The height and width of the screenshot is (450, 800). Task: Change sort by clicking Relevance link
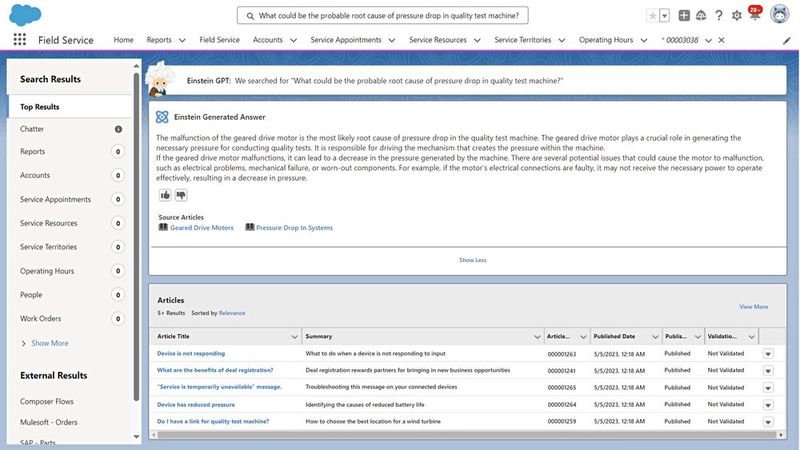pyautogui.click(x=232, y=313)
